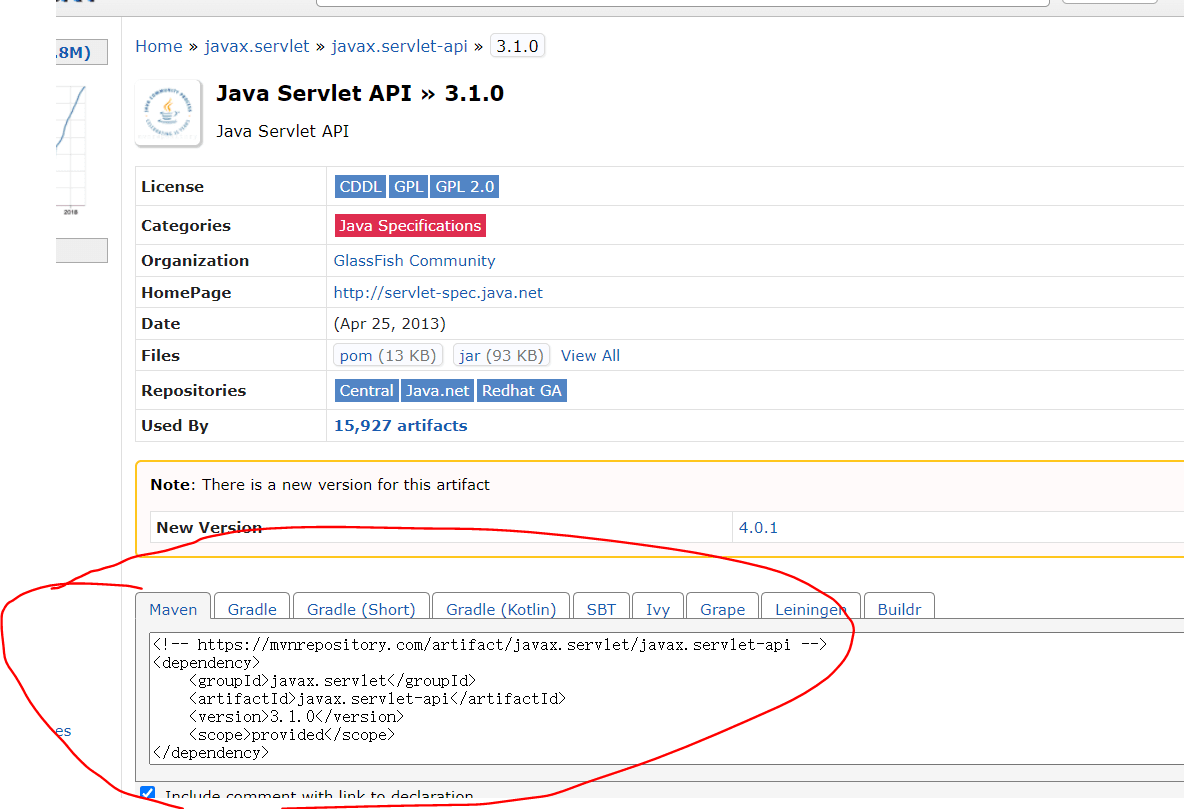Screen dimensions: 1184x809
Task: Download the jar (93 KB) file
Action: click(x=501, y=356)
